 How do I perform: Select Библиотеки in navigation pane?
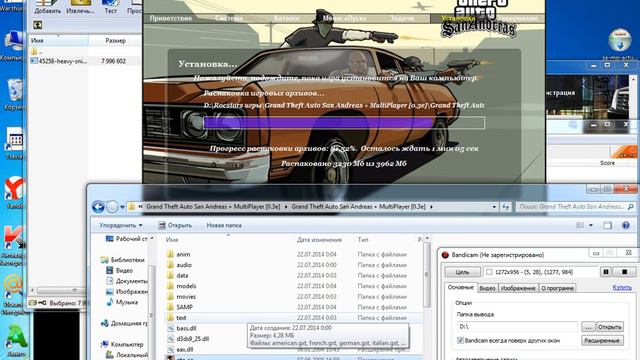[122, 260]
